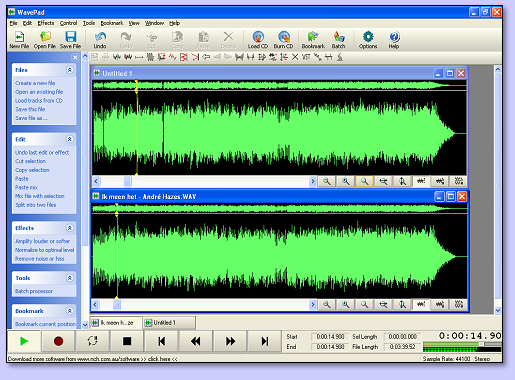
Task: Click Open an existing file link
Action: (x=39, y=92)
